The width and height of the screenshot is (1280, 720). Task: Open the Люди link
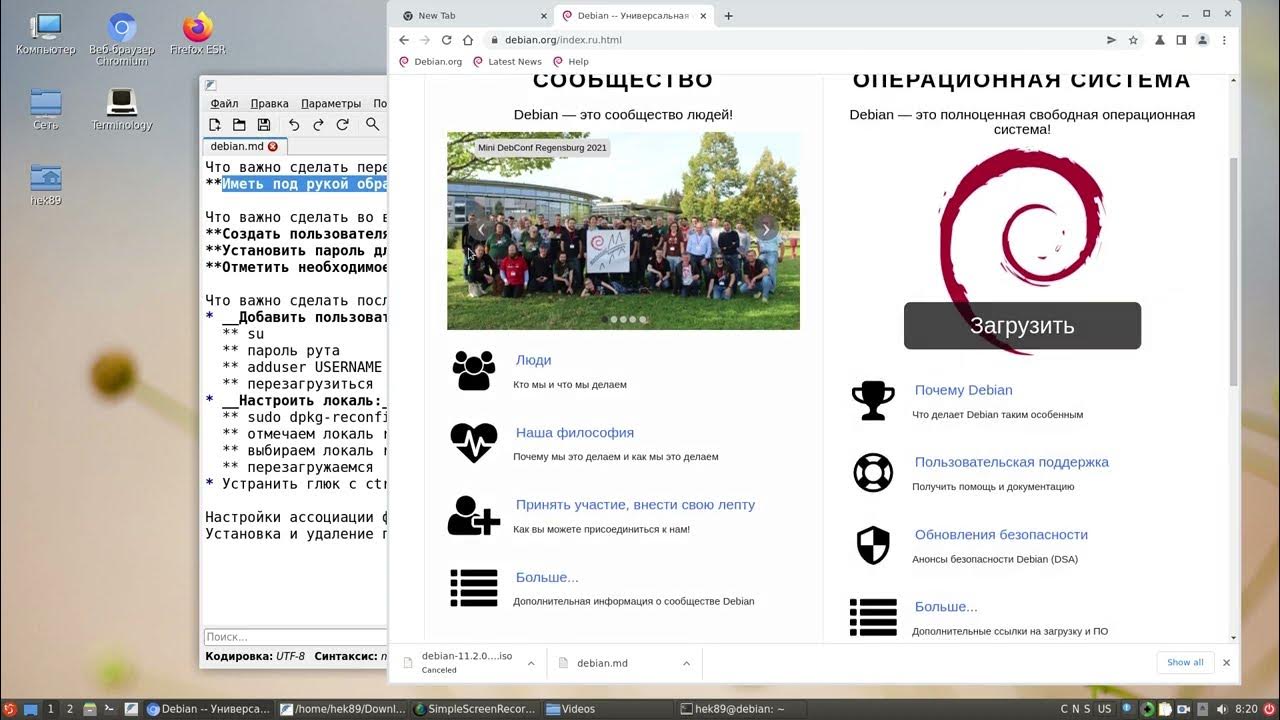[533, 360]
